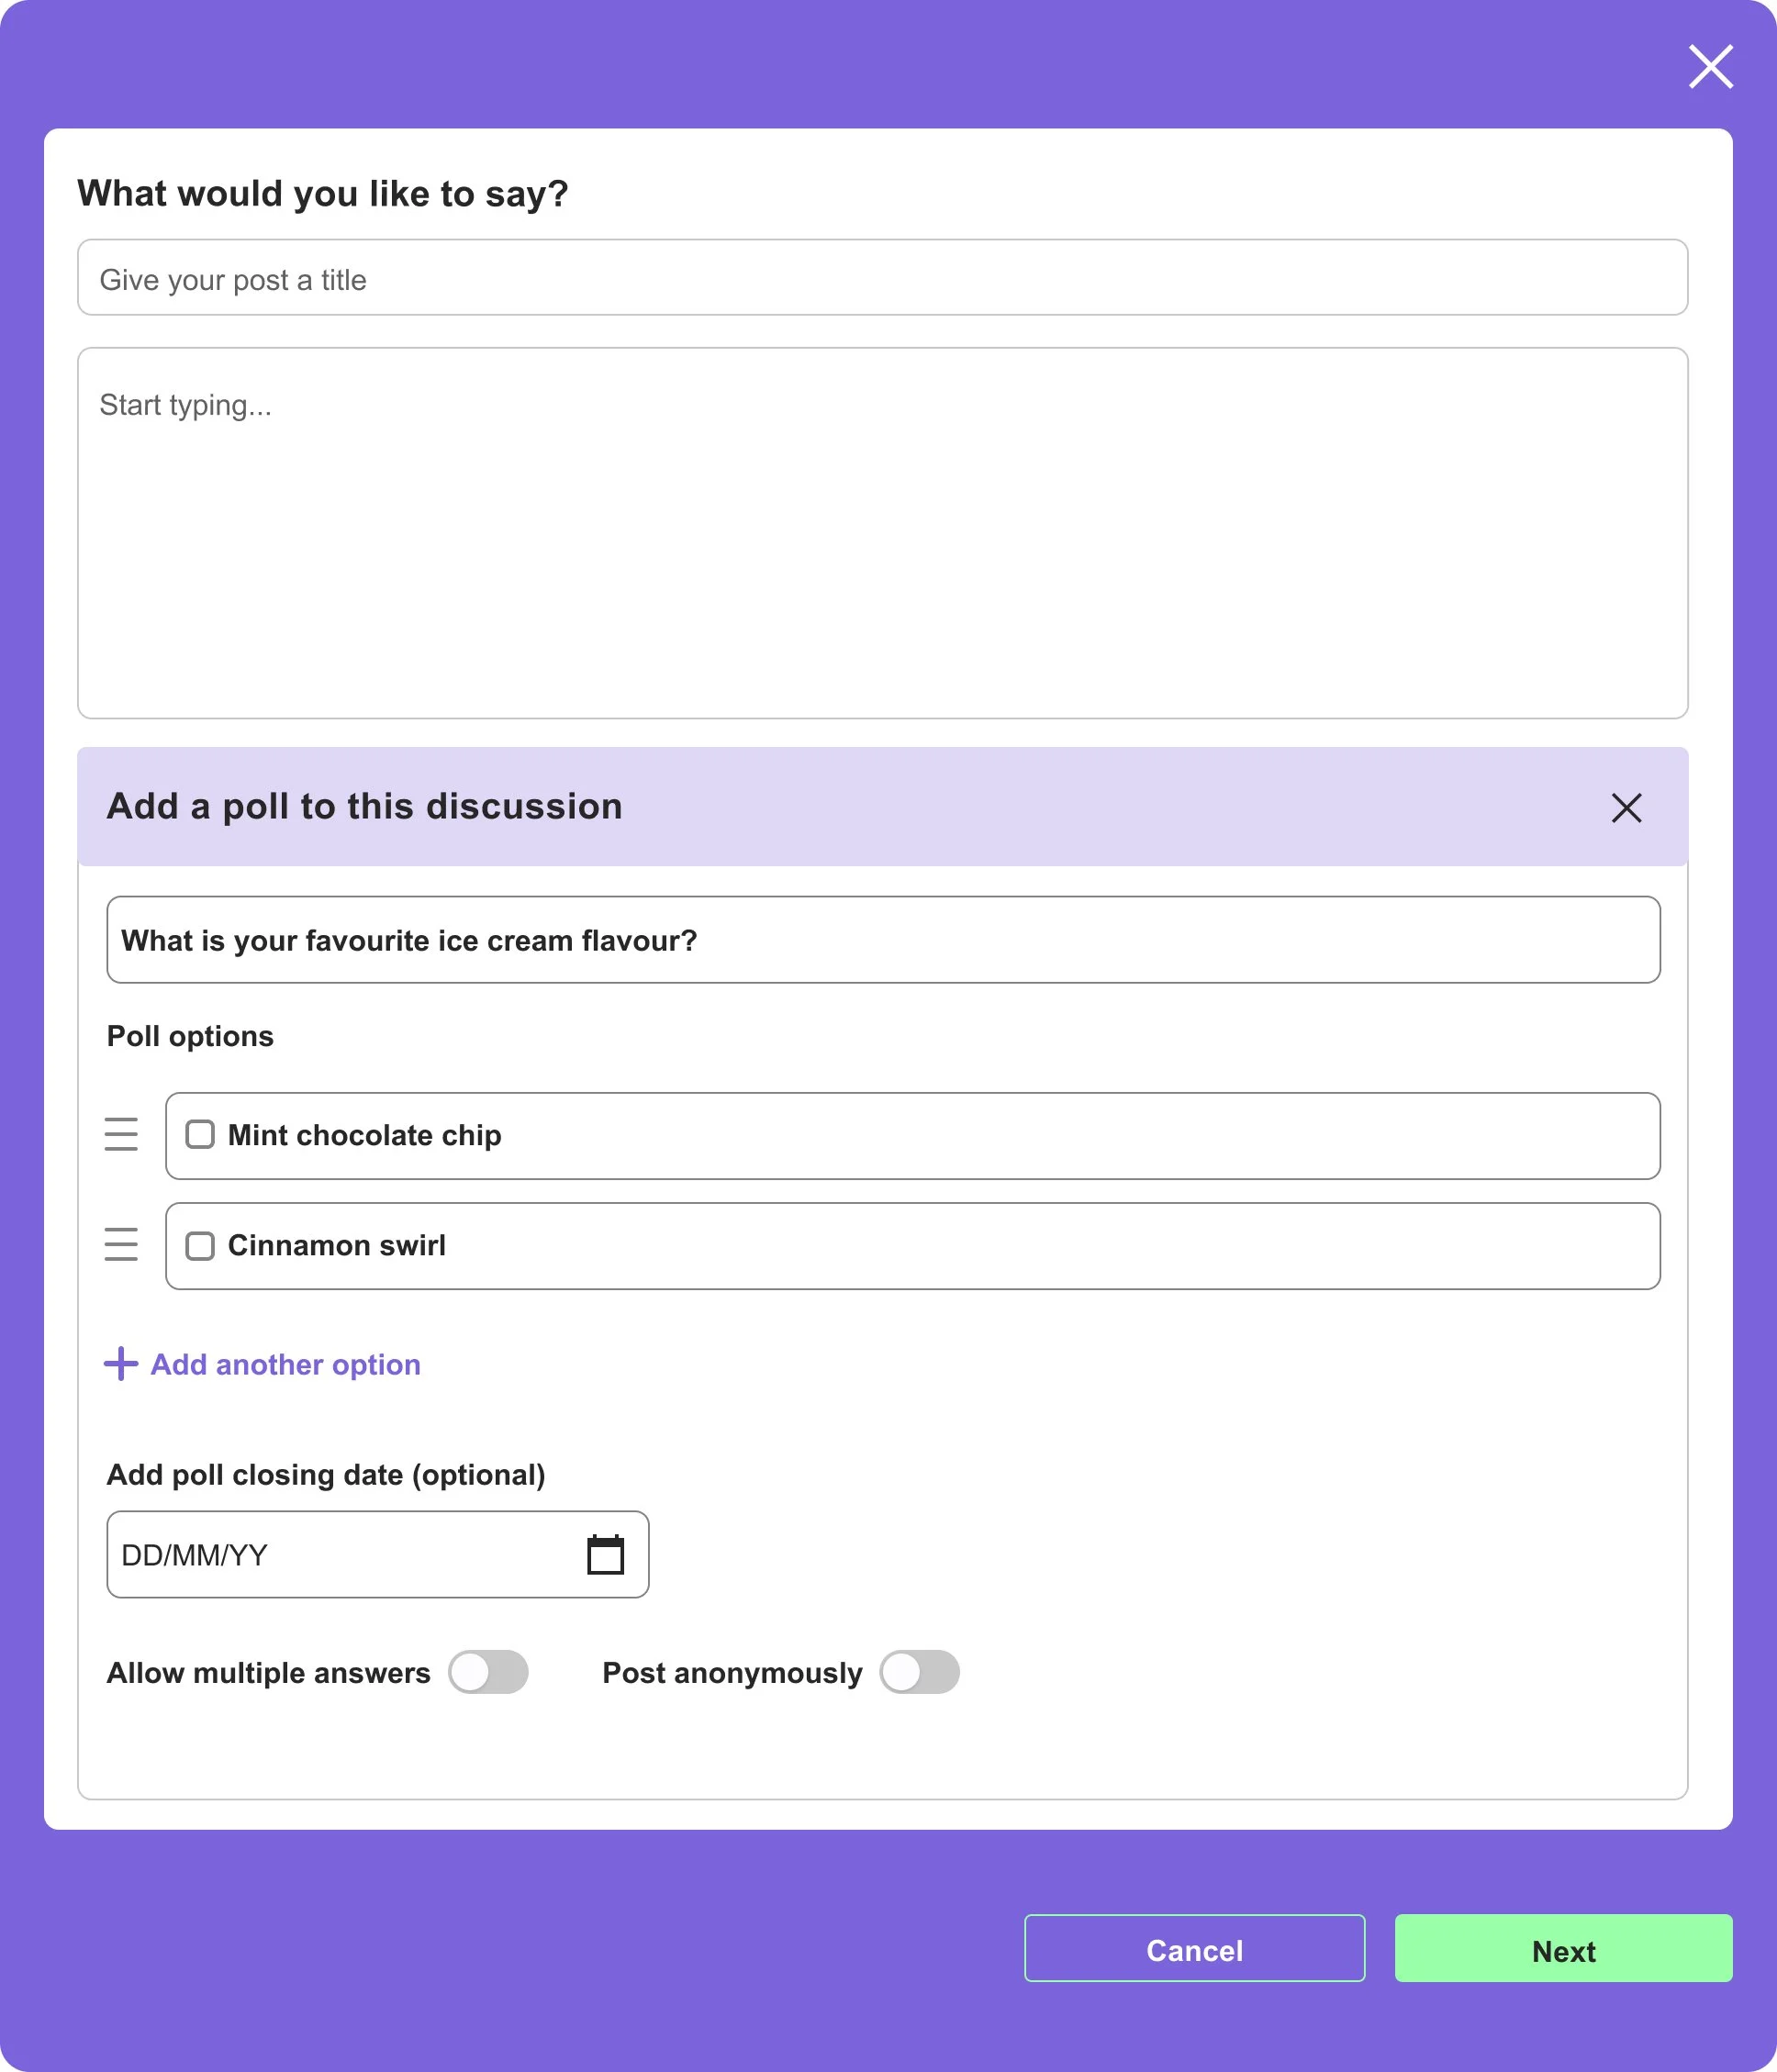Tick the Mint chocolate chip checkbox
The width and height of the screenshot is (1777, 2072).
click(x=200, y=1134)
